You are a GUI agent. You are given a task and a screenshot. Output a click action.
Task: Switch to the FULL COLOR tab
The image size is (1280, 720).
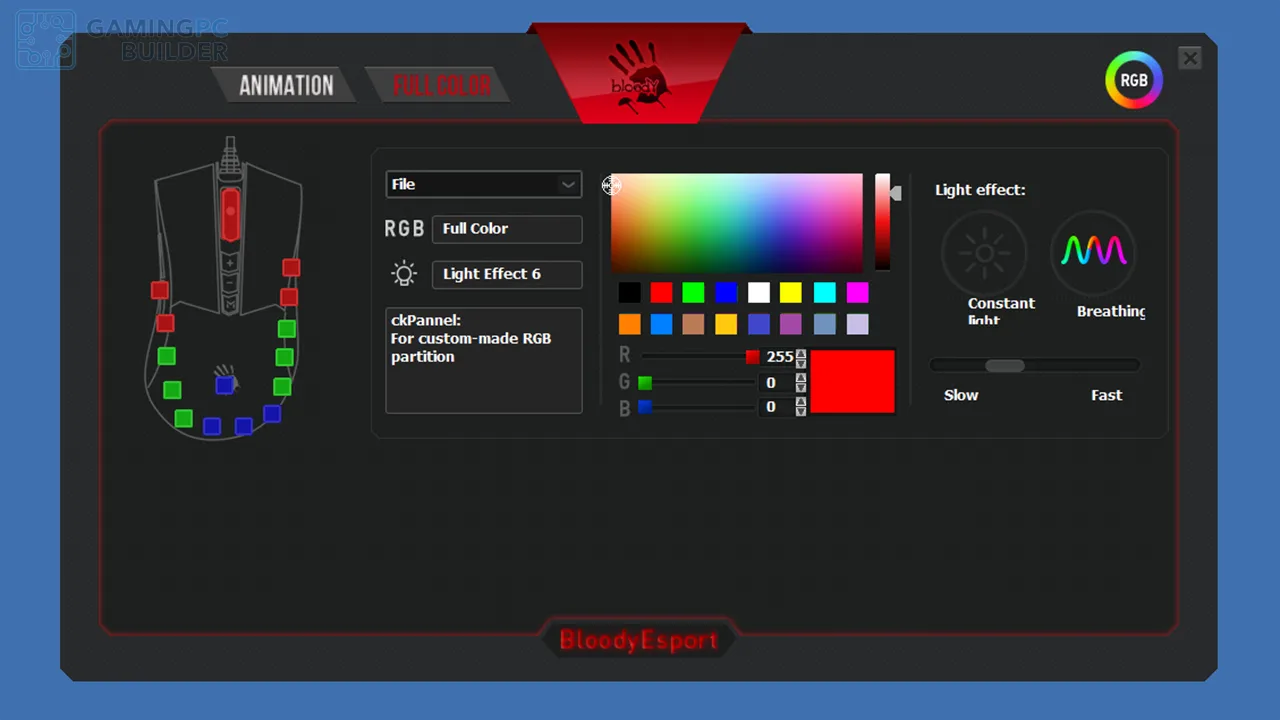point(441,86)
